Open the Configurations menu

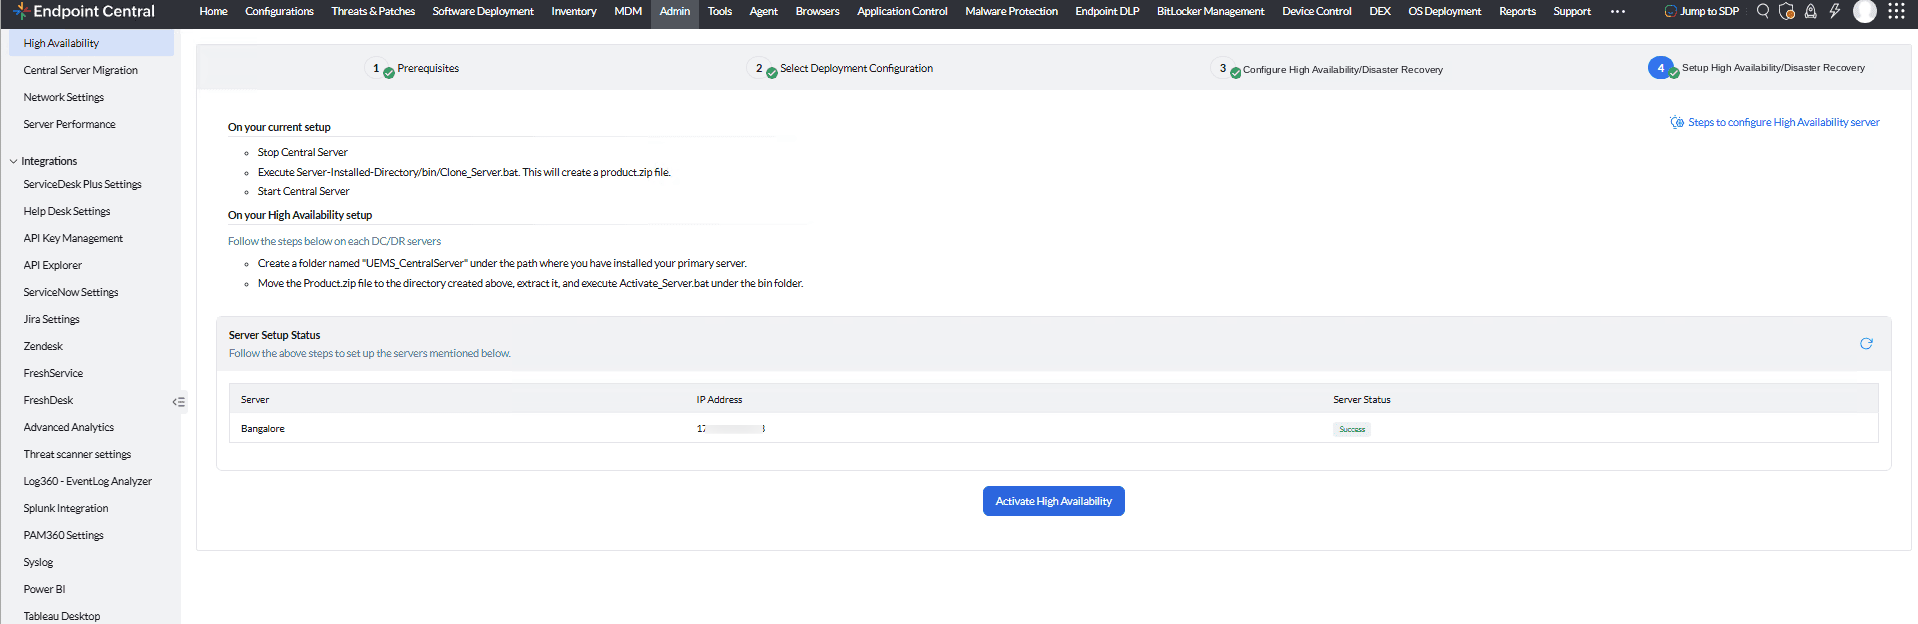coord(279,11)
